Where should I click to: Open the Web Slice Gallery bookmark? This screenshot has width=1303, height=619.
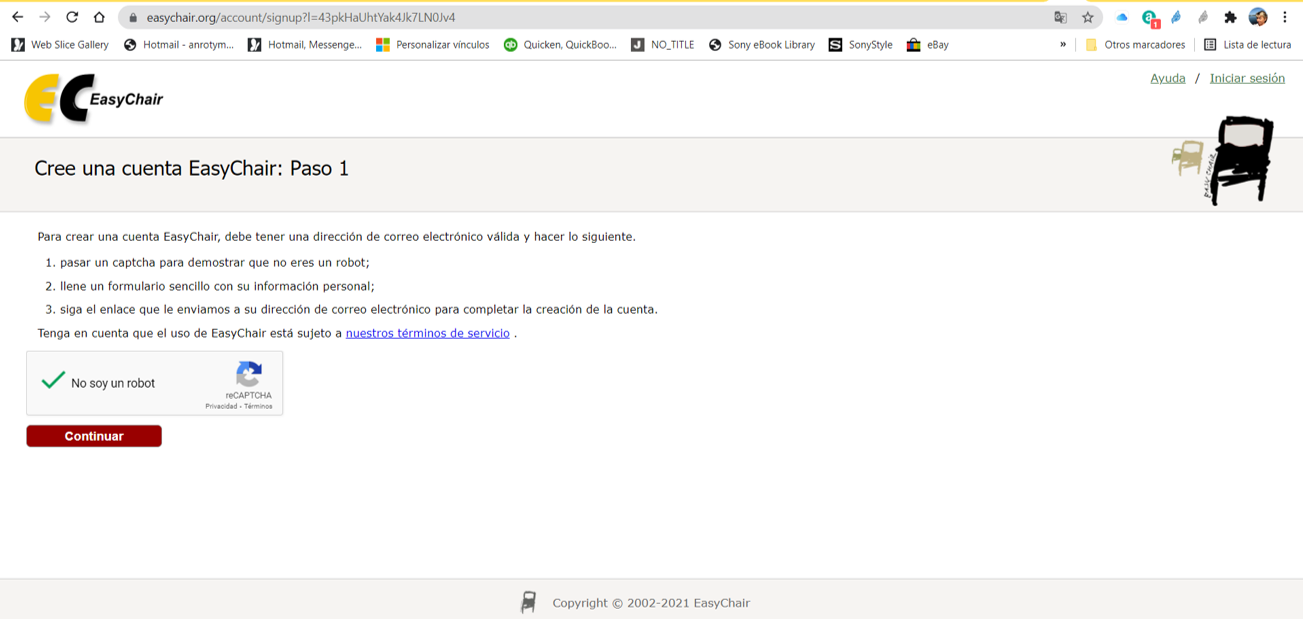(x=60, y=45)
